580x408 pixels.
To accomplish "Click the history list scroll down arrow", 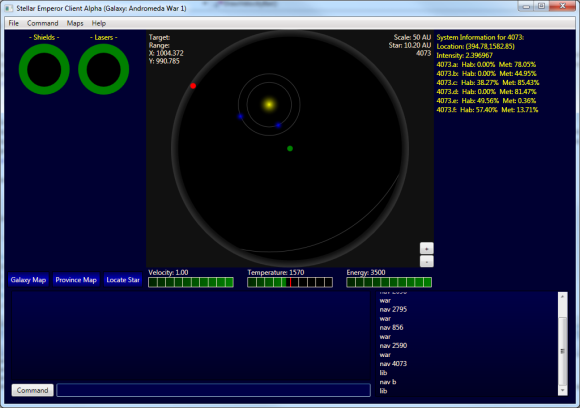I will [x=563, y=391].
